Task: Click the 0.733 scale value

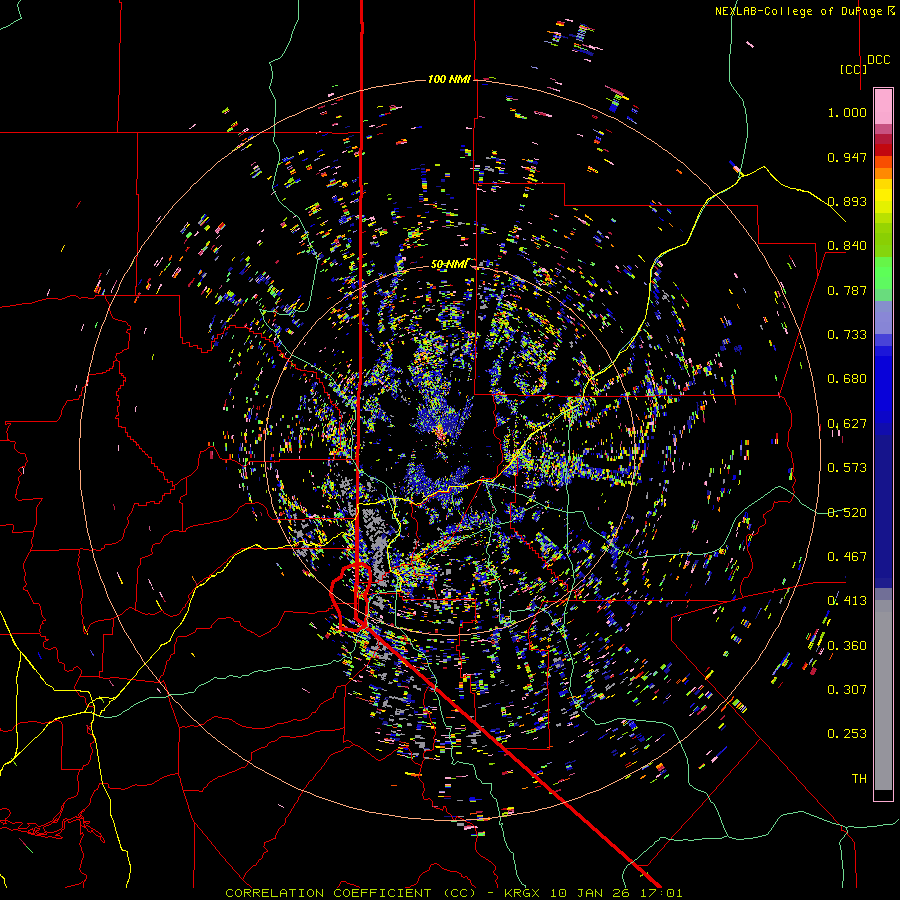Action: [847, 335]
